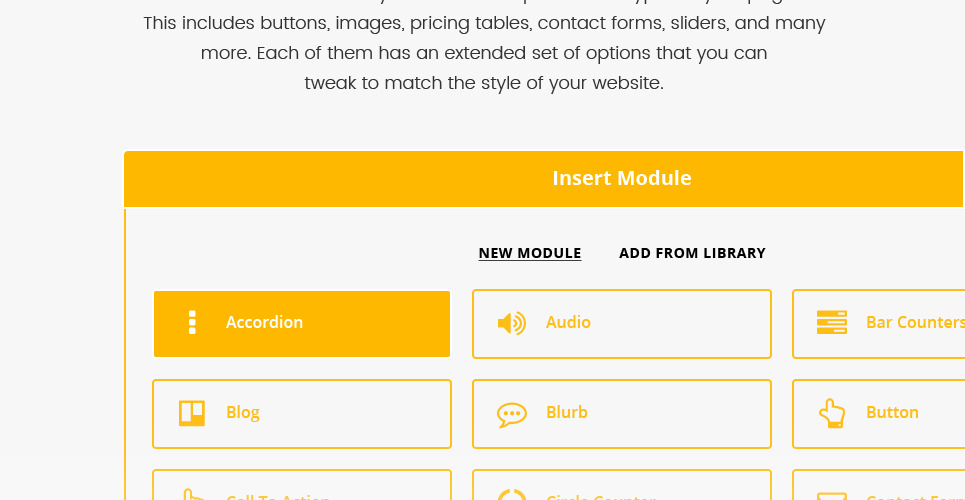This screenshot has width=965, height=500.
Task: Click the Accordion three-dots icon
Action: tap(192, 322)
